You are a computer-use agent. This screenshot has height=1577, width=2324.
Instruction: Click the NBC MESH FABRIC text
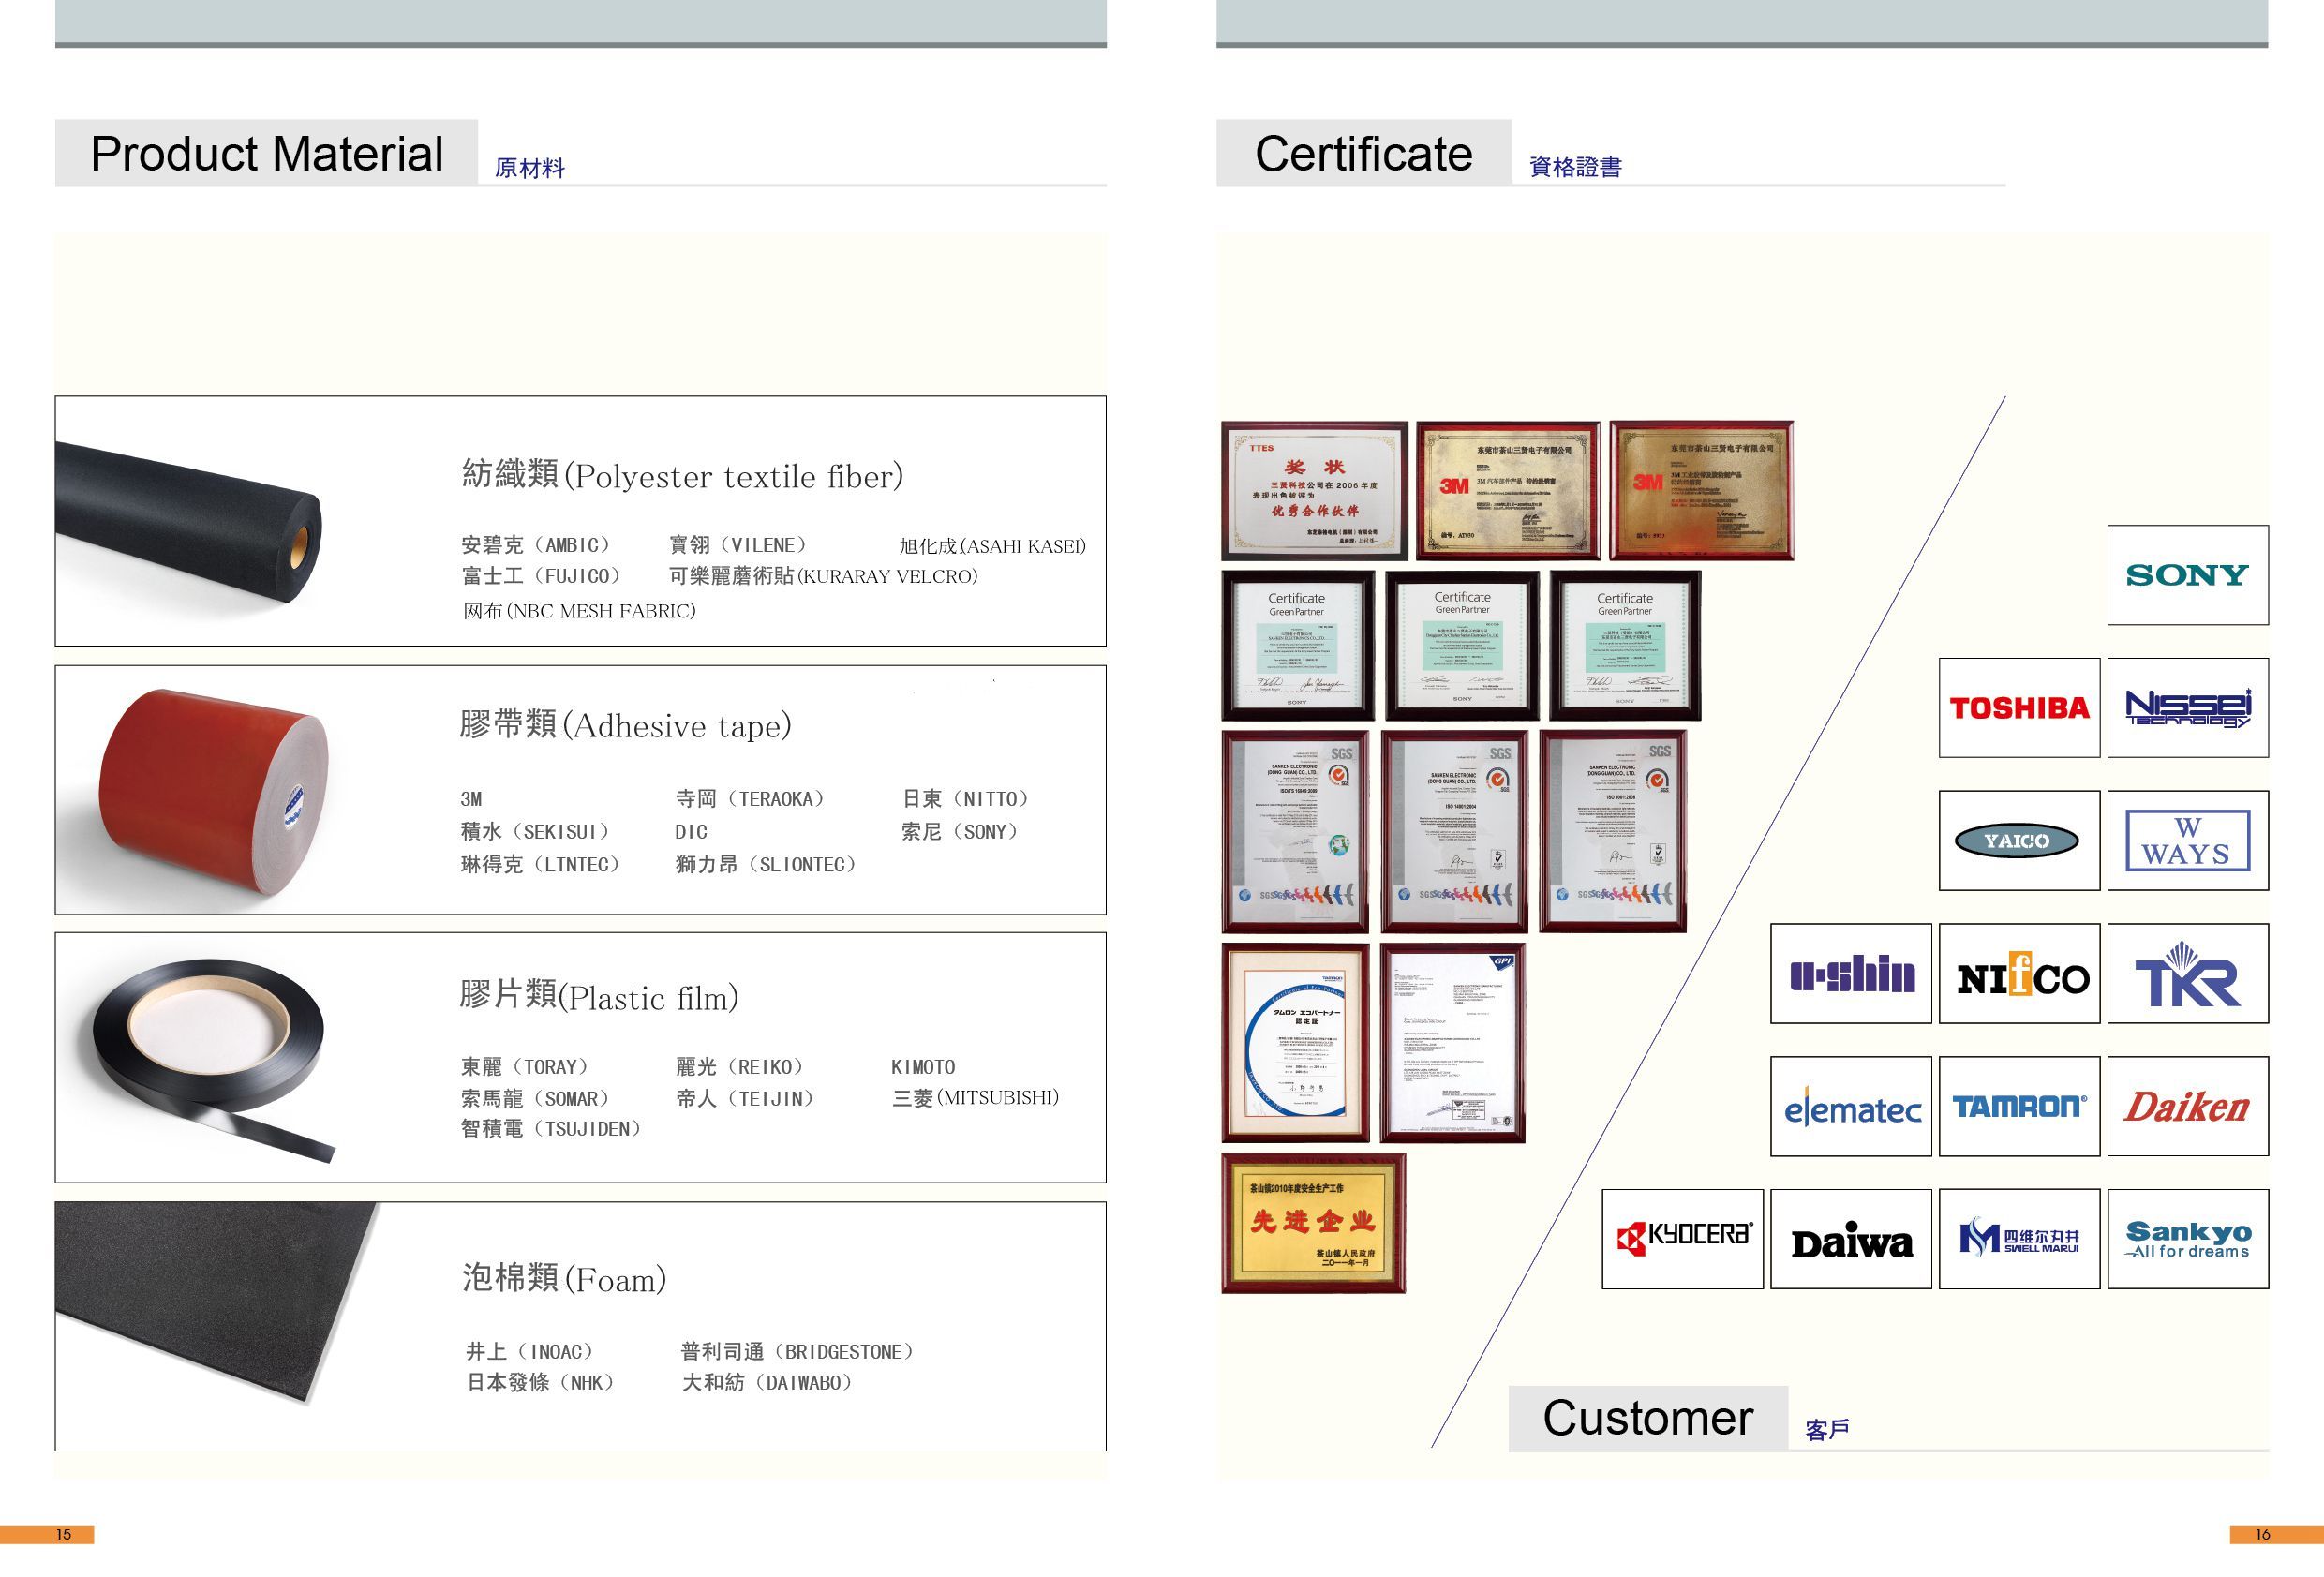click(579, 611)
